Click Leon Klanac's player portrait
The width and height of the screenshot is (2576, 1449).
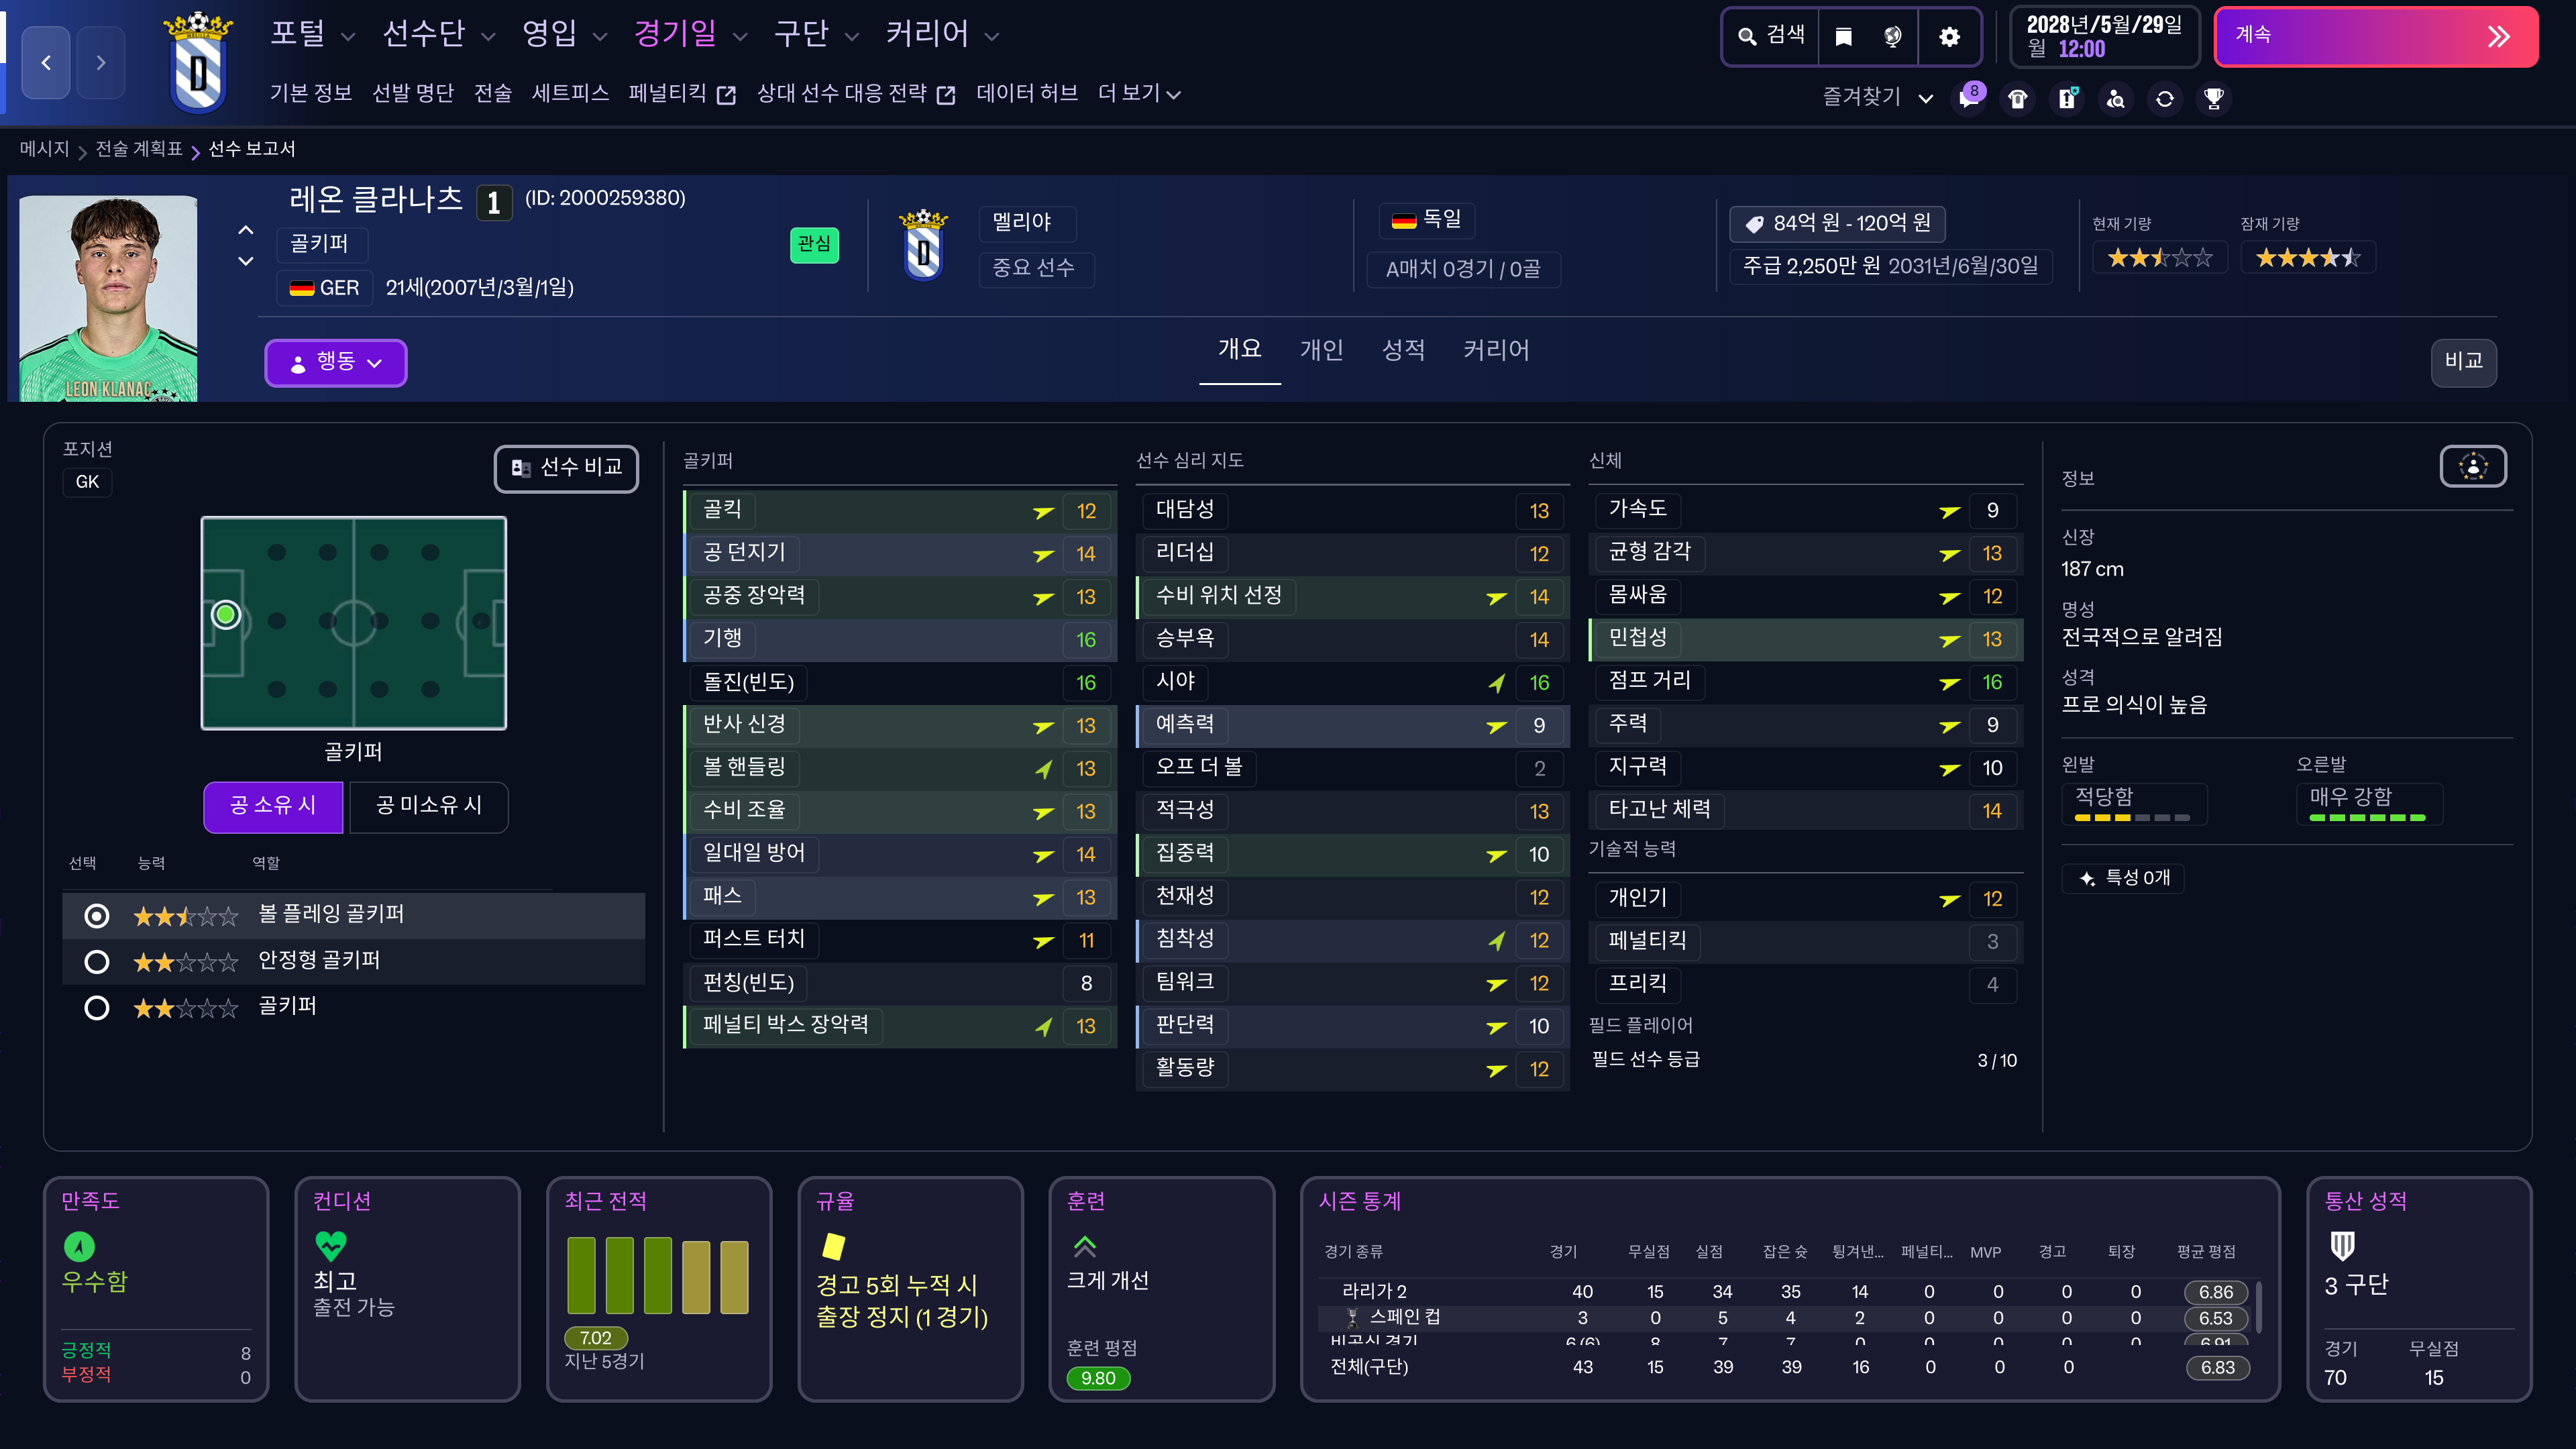[x=108, y=298]
